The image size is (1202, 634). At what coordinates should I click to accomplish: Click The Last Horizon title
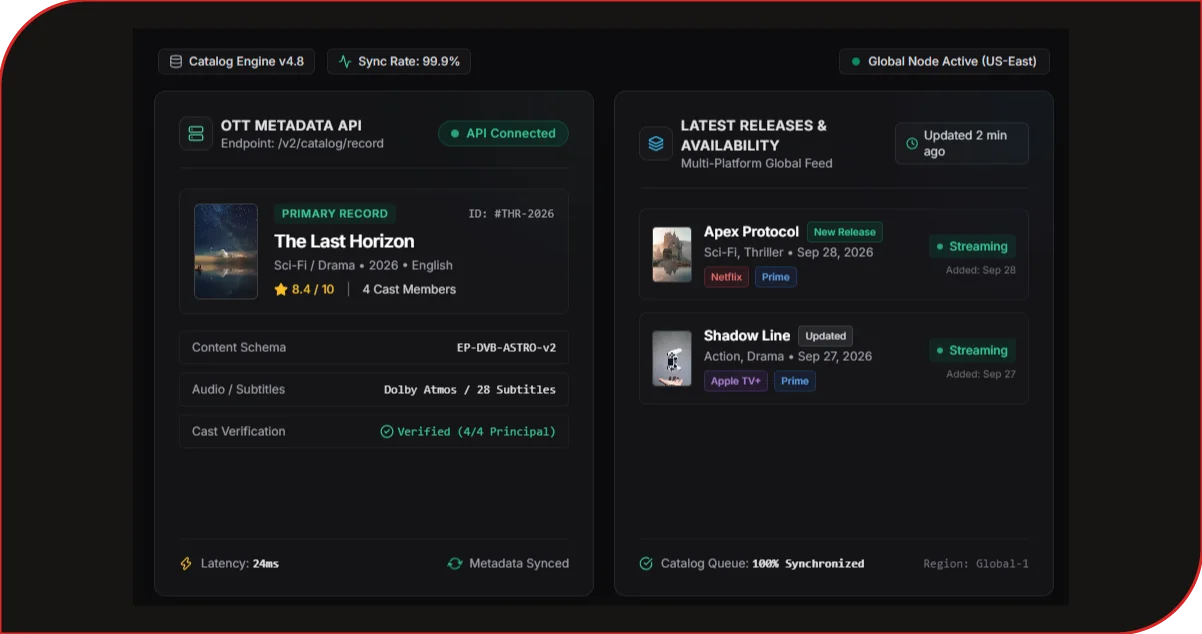tap(344, 241)
